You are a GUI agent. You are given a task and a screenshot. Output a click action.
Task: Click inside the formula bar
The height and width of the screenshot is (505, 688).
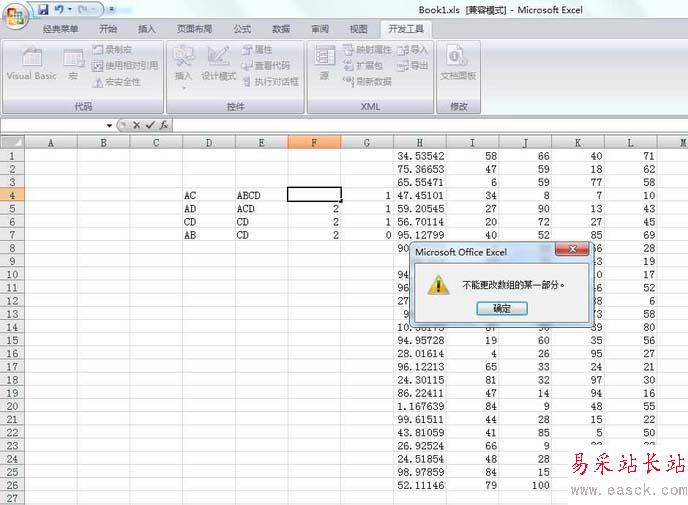[430, 125]
